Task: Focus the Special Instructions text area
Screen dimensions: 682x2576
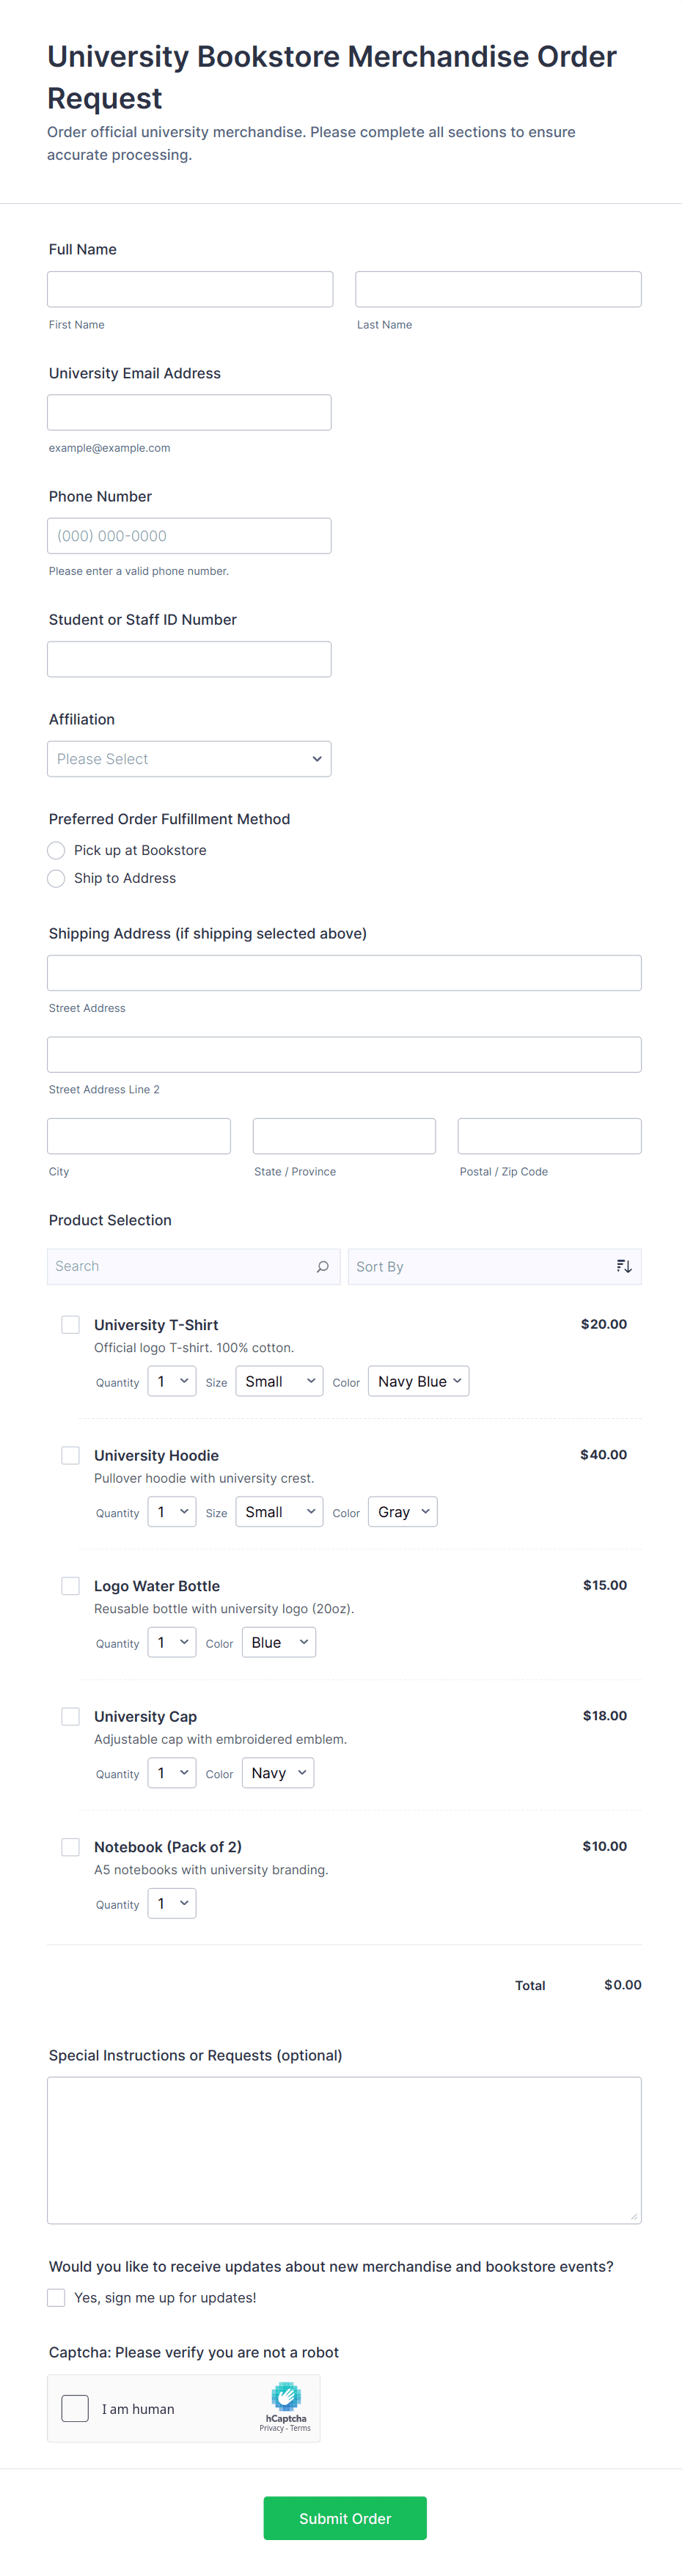Action: (344, 2150)
